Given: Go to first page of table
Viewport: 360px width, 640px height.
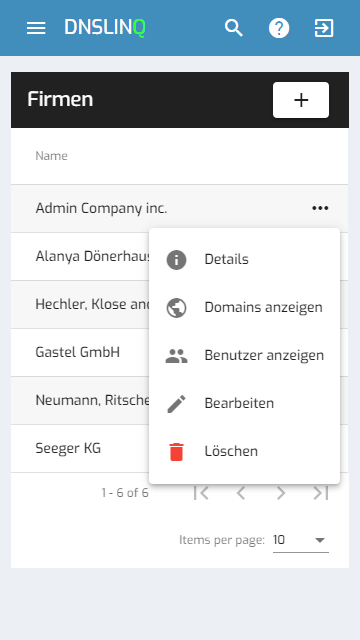Looking at the screenshot, I should [201, 493].
